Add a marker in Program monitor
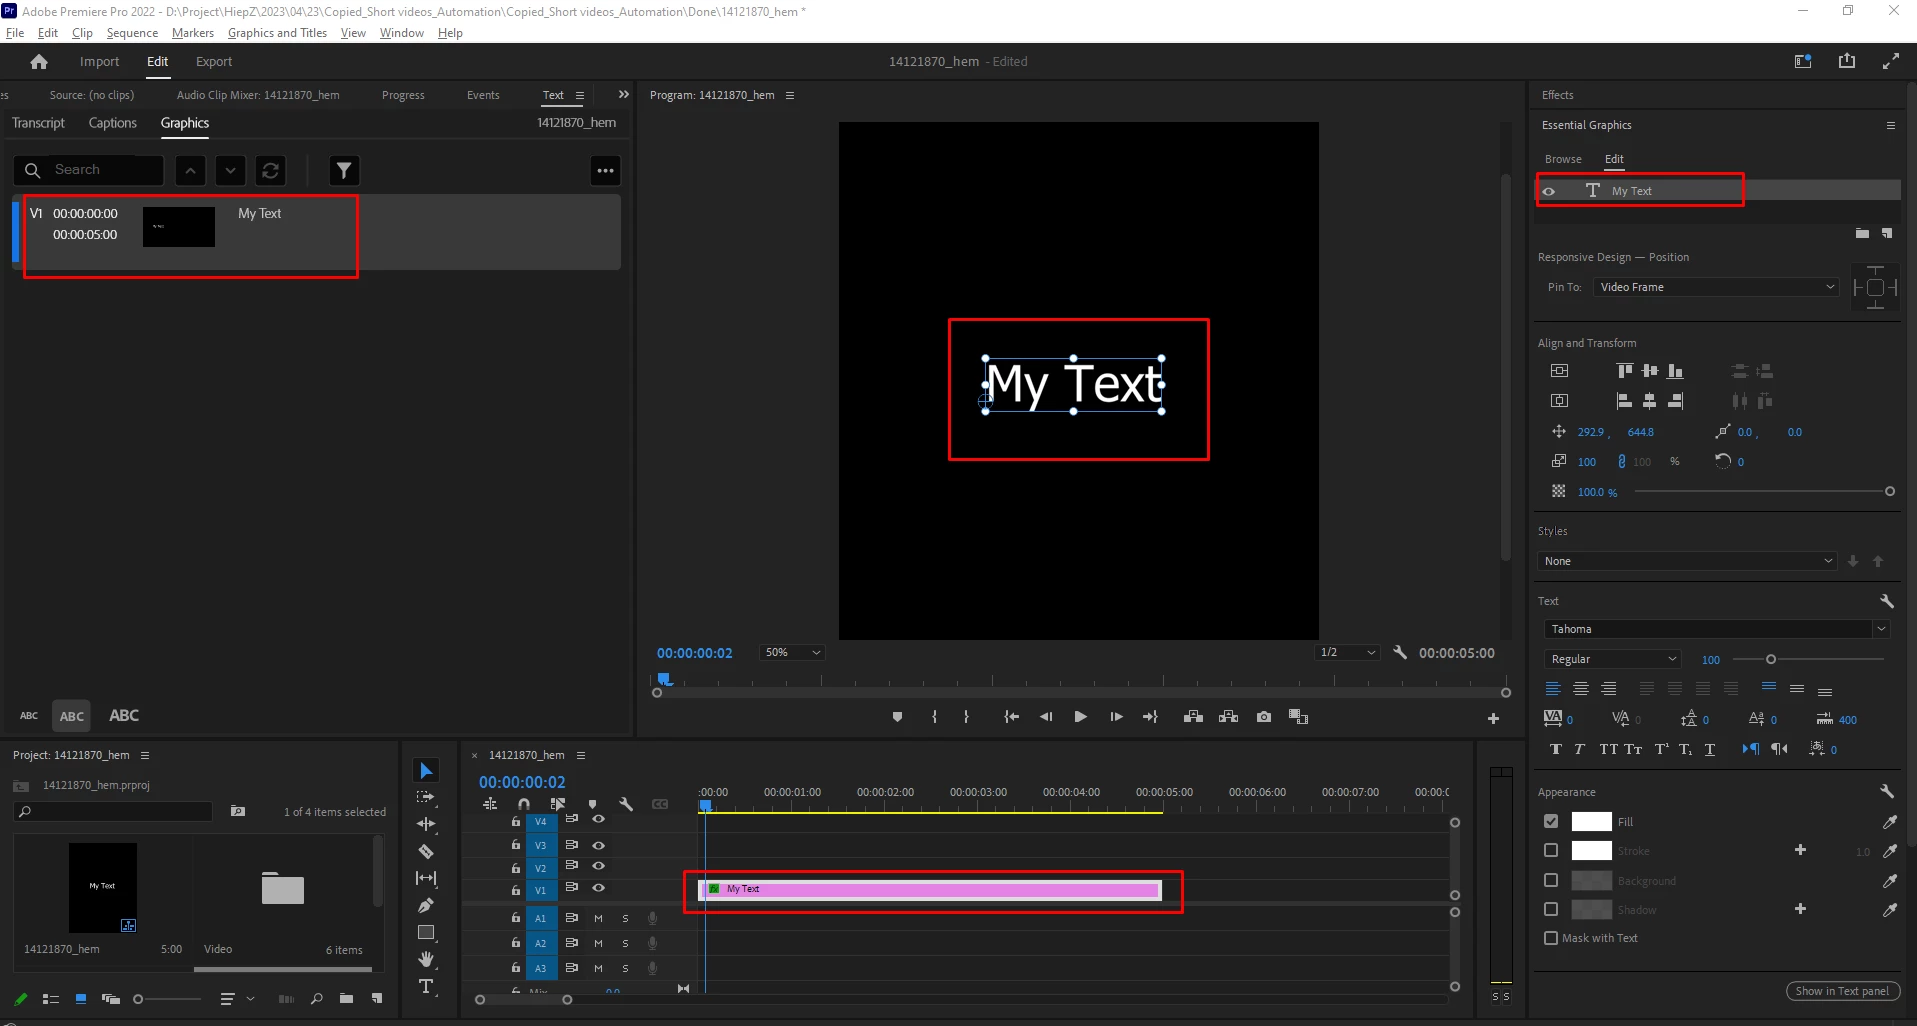The width and height of the screenshot is (1917, 1026). coord(897,717)
